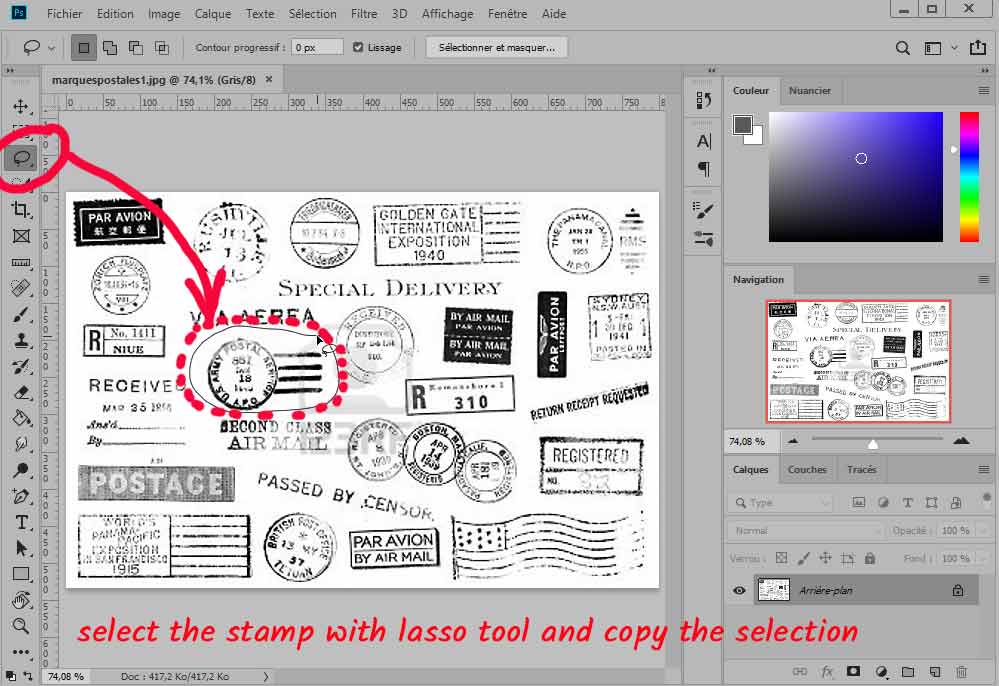This screenshot has width=999, height=686.
Task: Switch to the Nuancier tab
Action: pyautogui.click(x=809, y=90)
